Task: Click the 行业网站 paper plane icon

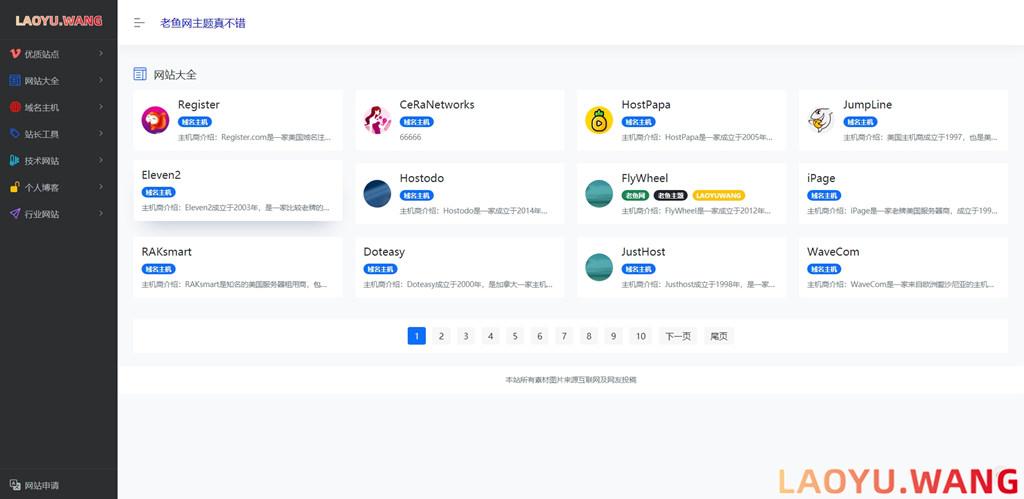Action: [x=15, y=214]
